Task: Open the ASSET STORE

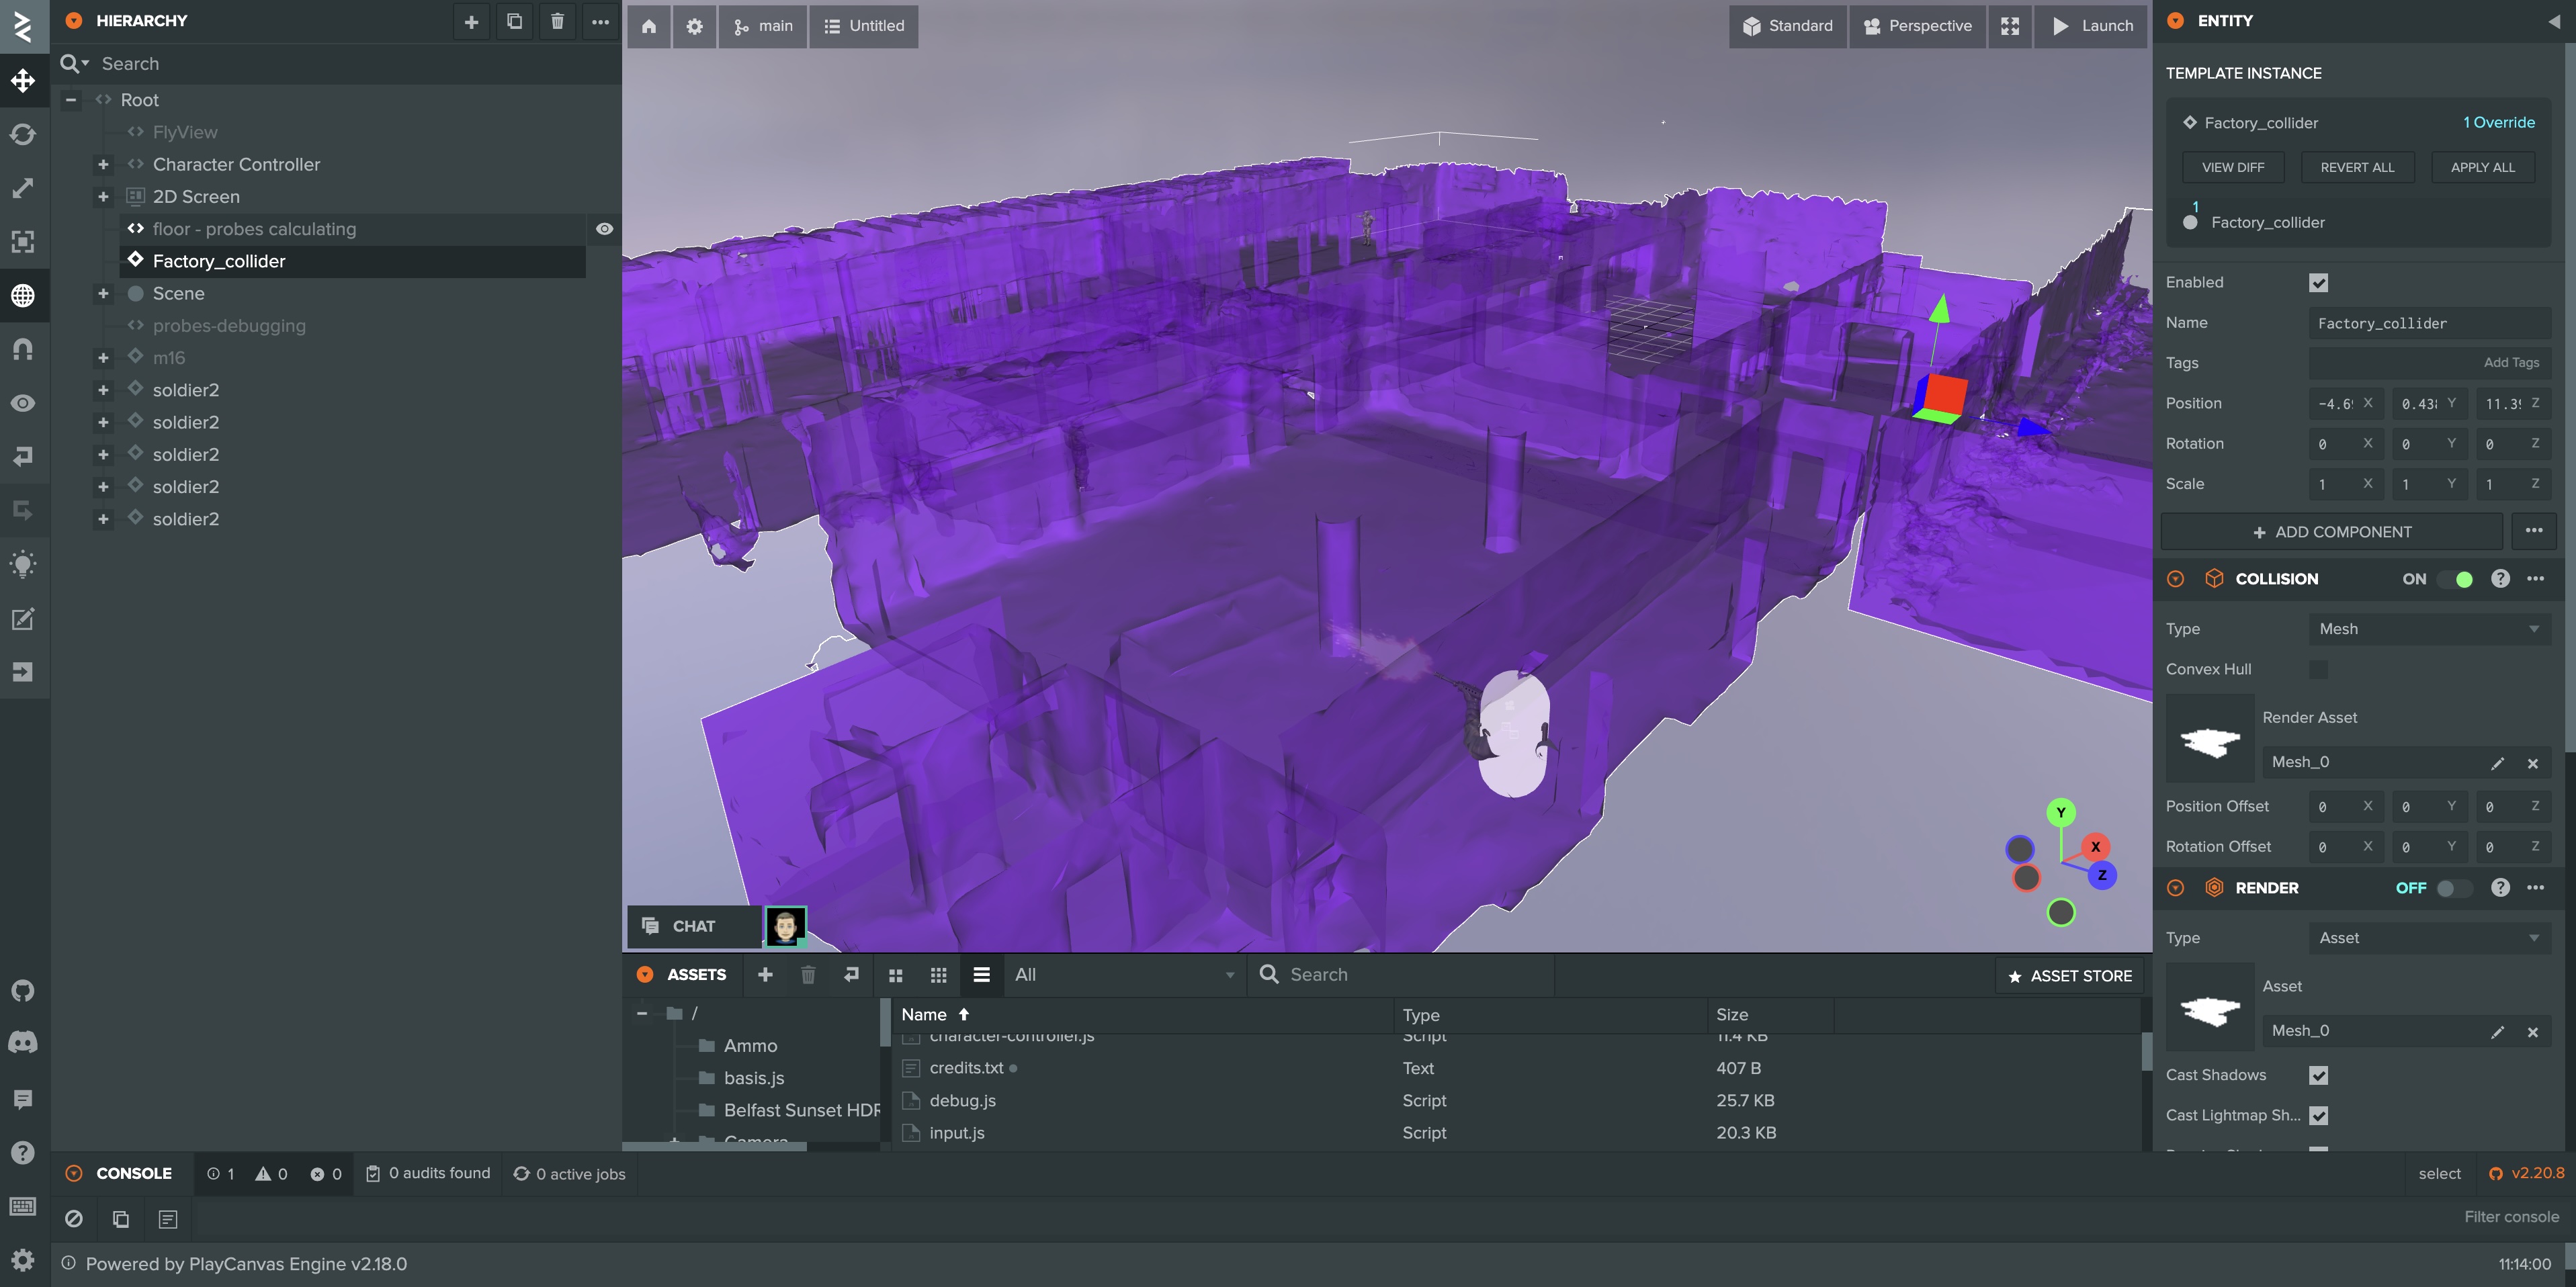Action: click(x=2069, y=975)
